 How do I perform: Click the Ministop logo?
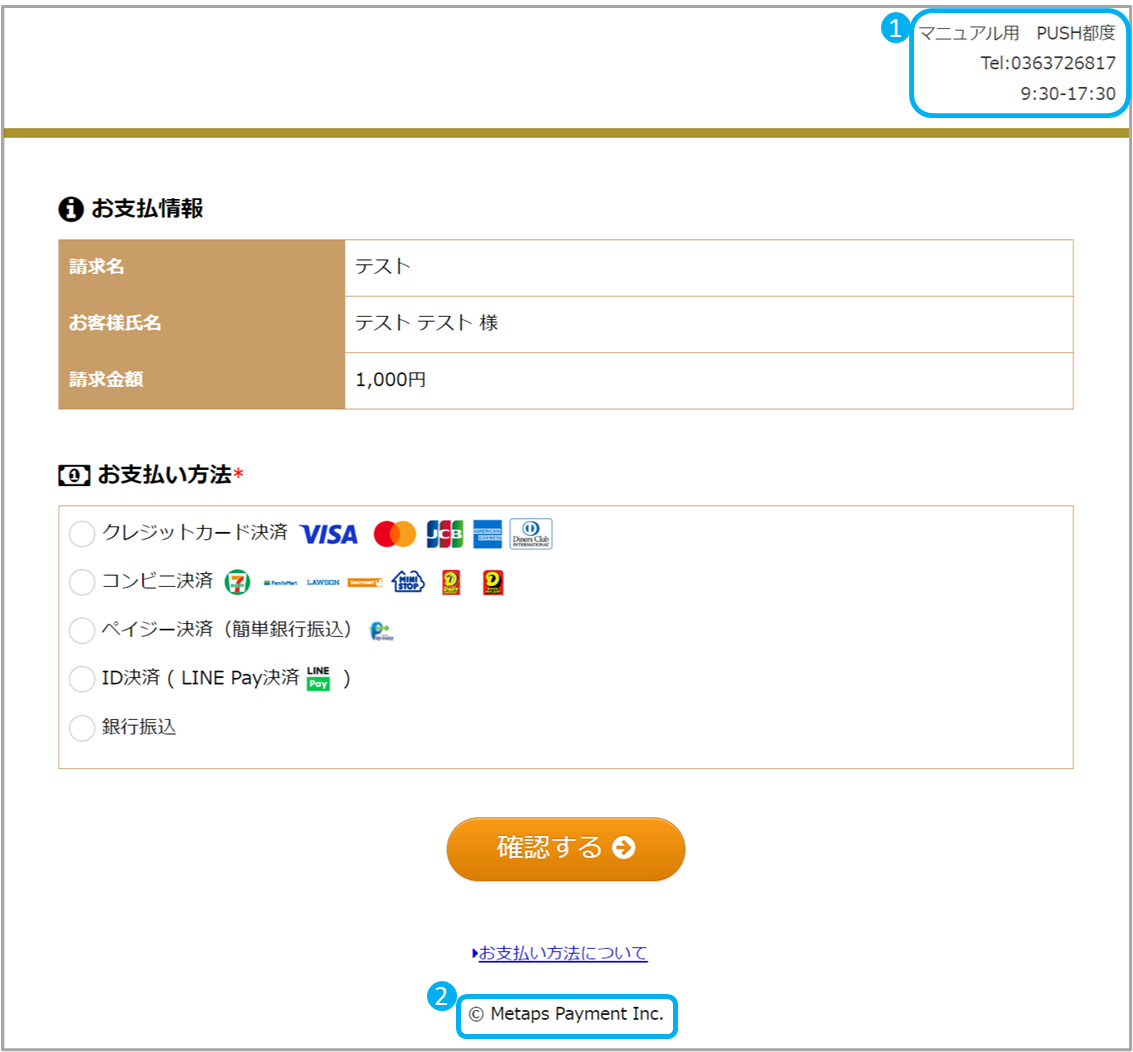[408, 581]
